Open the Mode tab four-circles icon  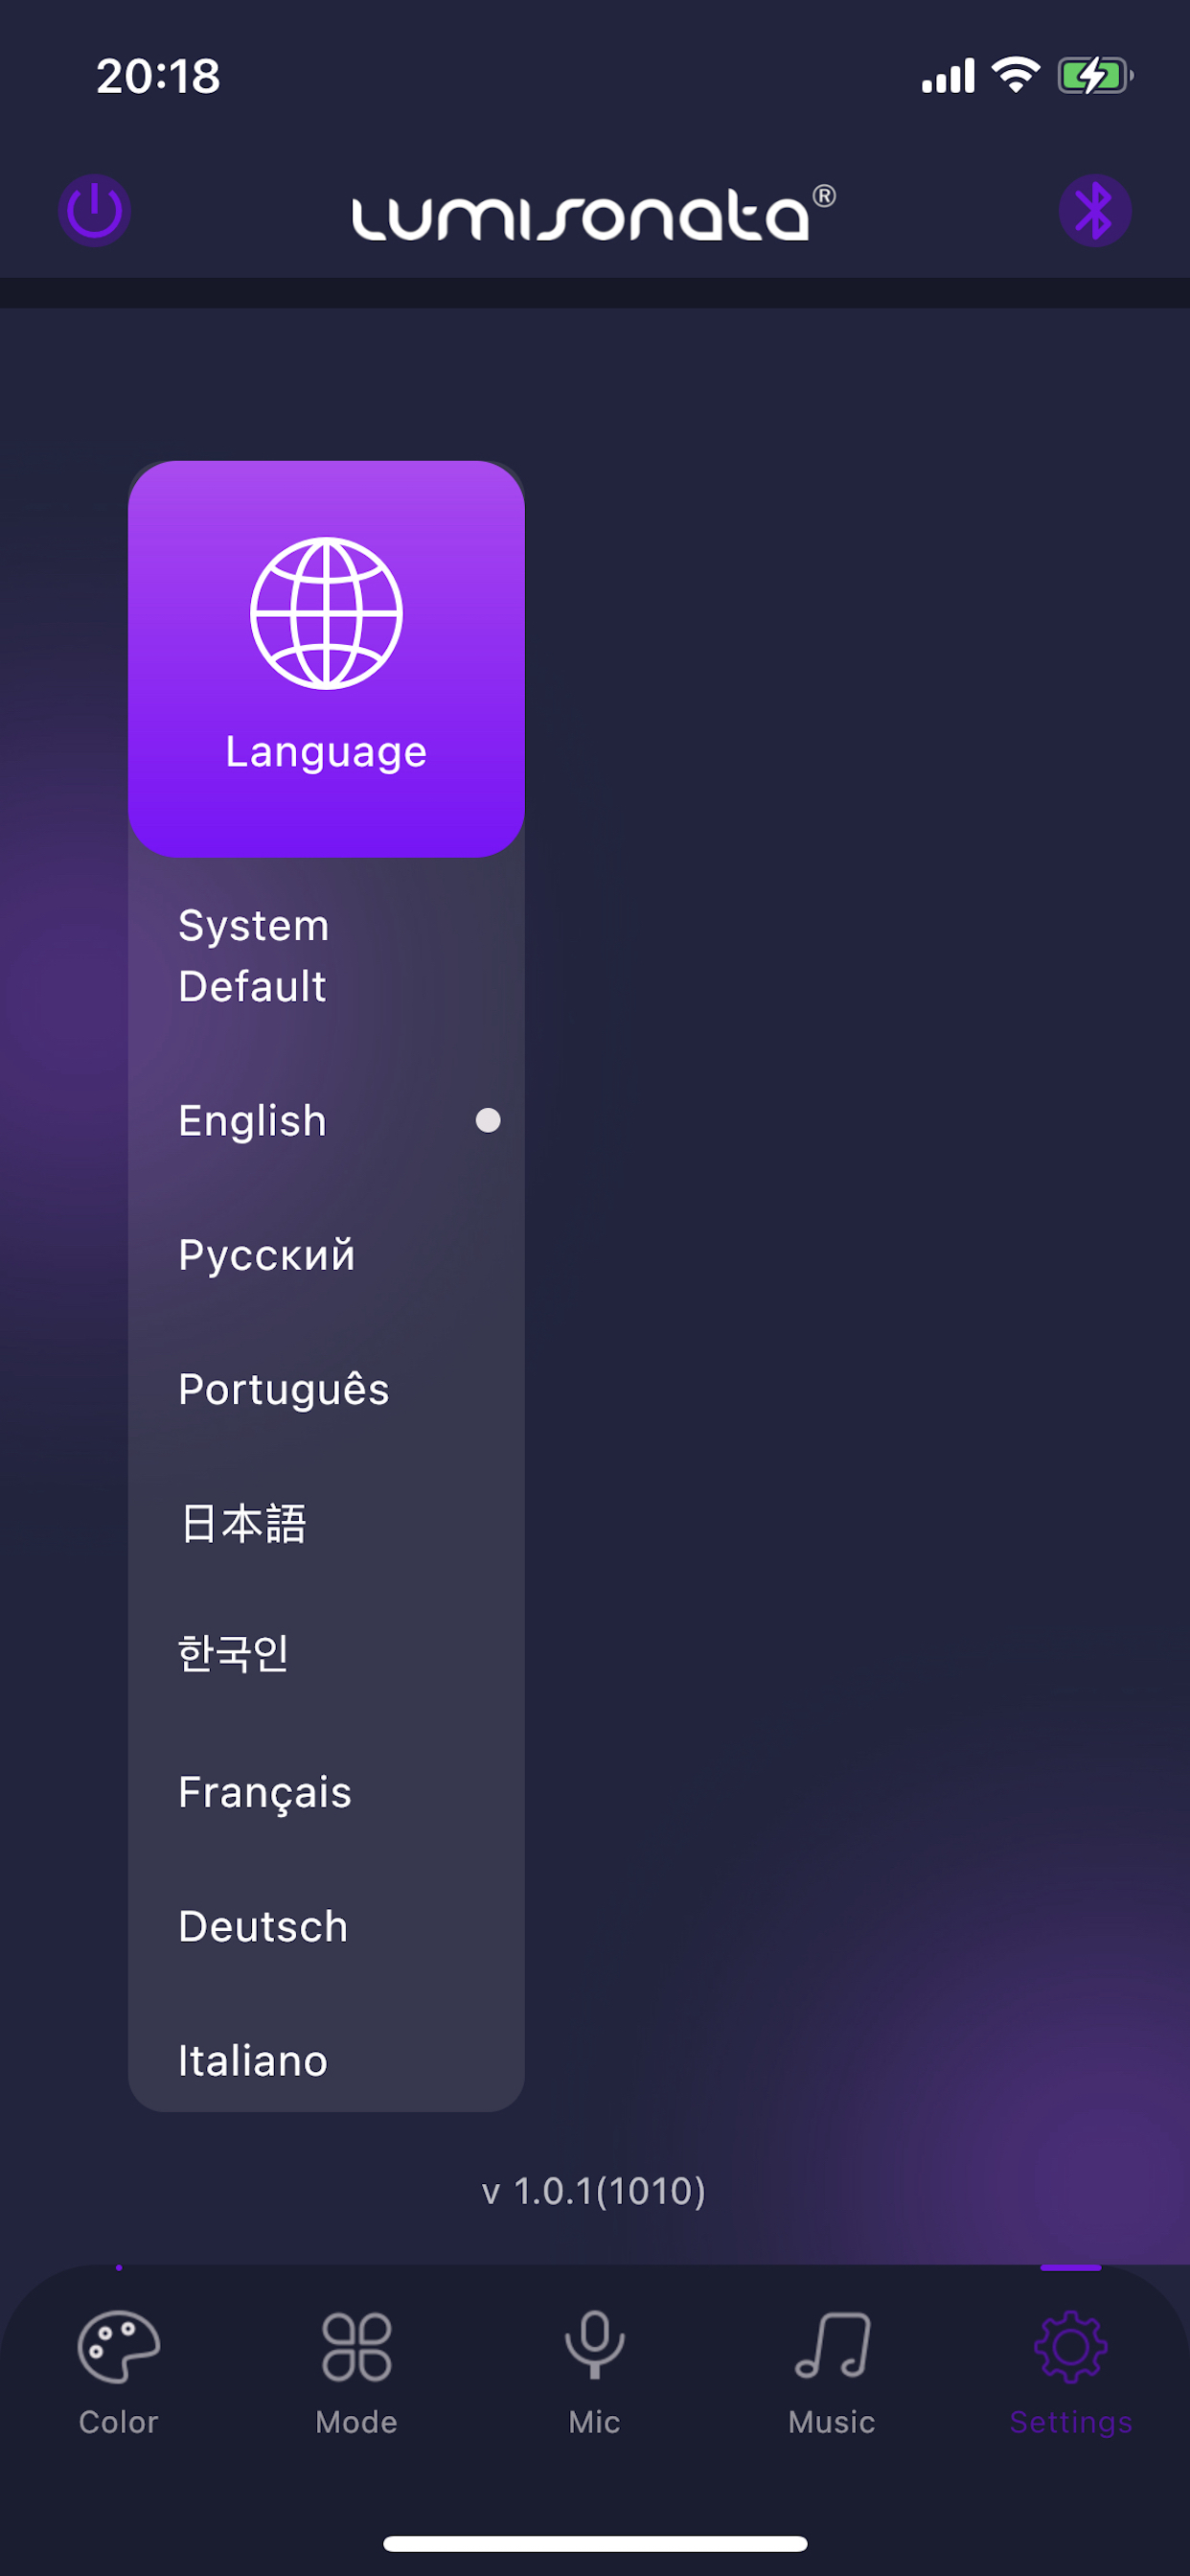pyautogui.click(x=357, y=2345)
